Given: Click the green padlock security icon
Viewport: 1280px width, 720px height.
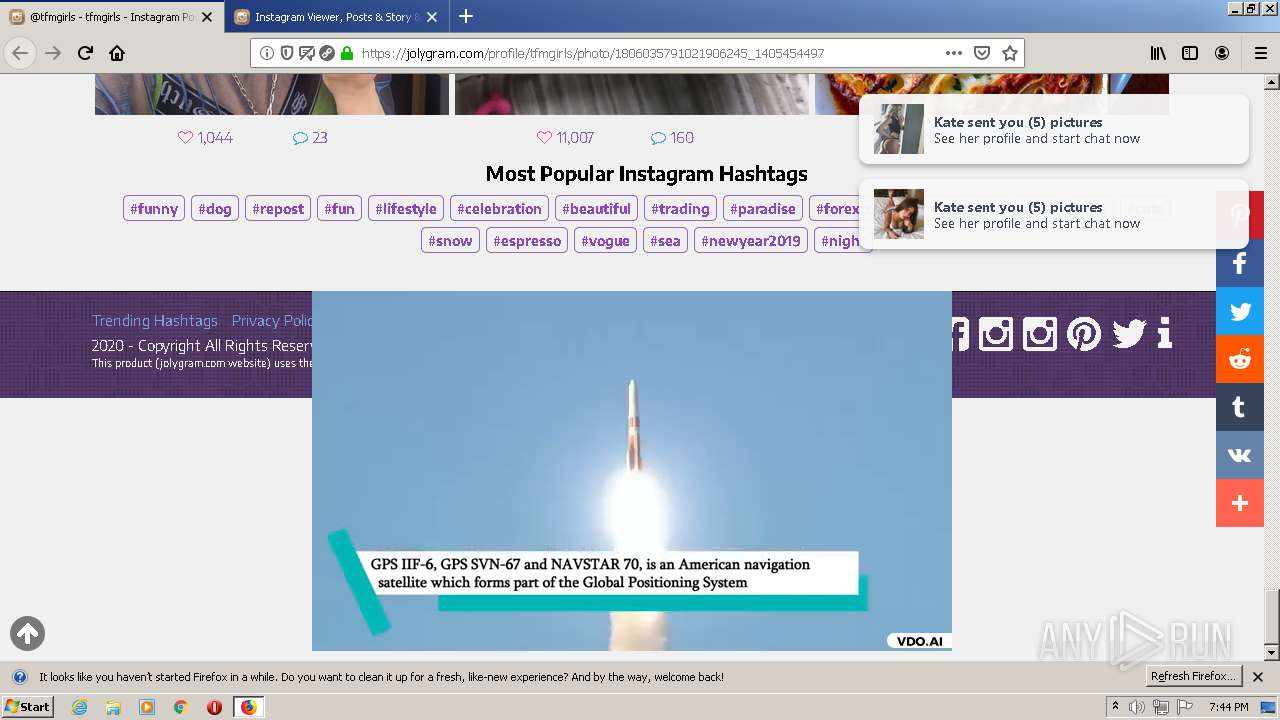Looking at the screenshot, I should click(347, 53).
